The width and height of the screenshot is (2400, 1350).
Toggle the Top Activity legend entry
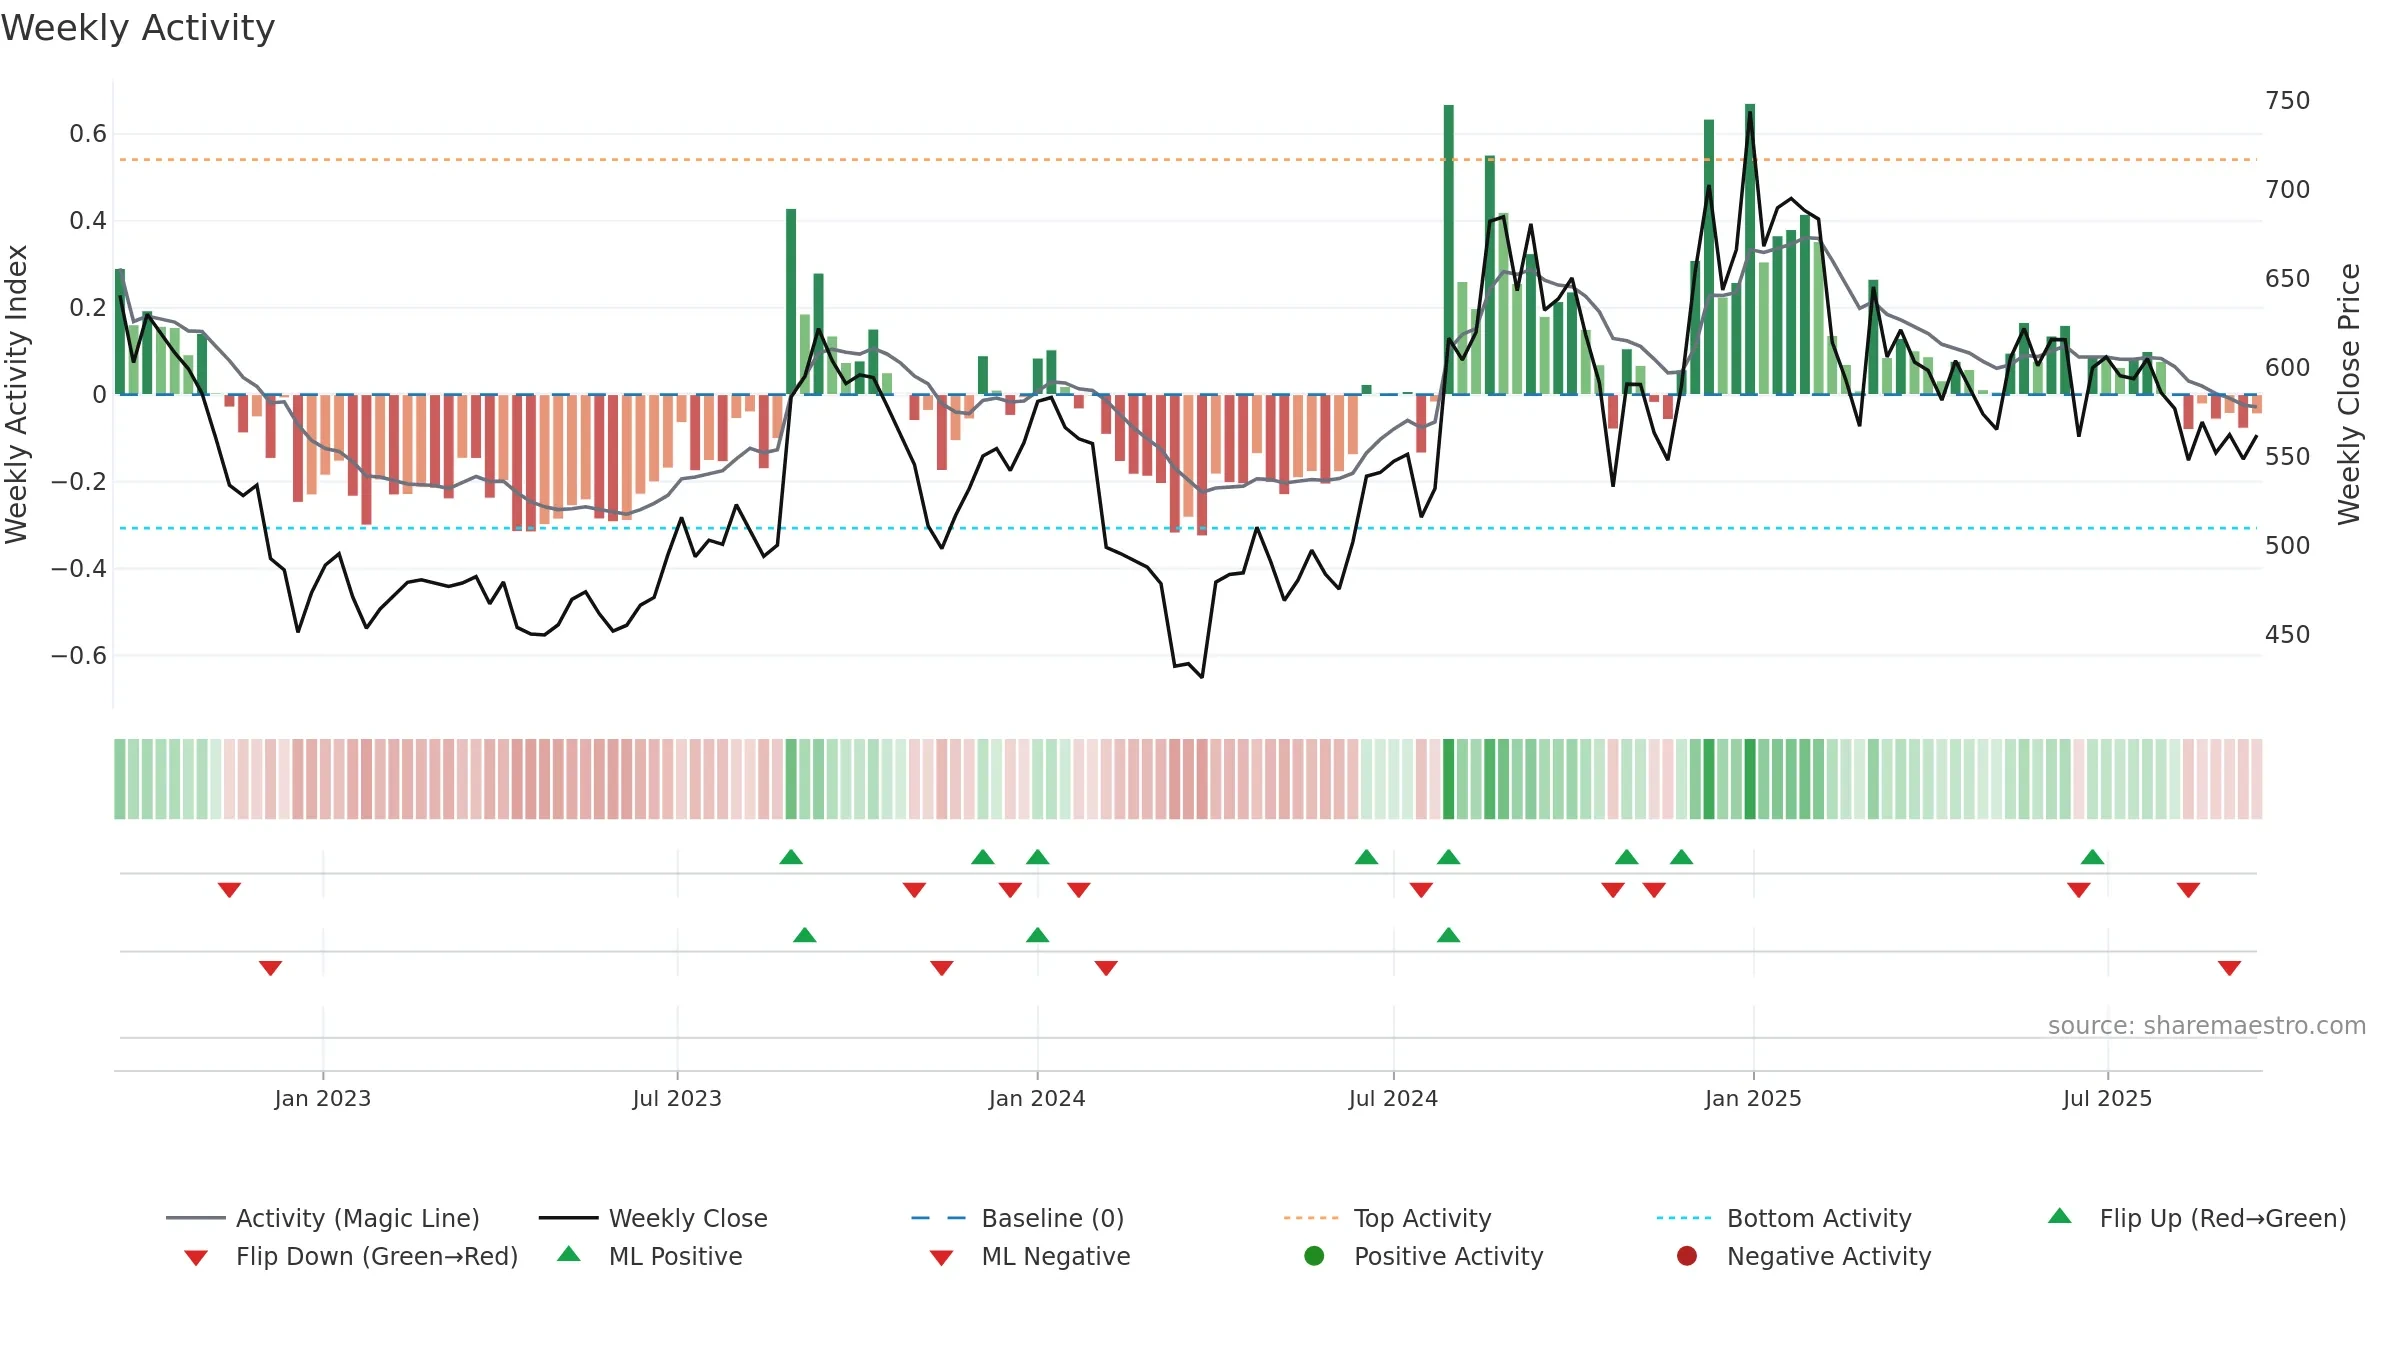click(x=1387, y=1218)
